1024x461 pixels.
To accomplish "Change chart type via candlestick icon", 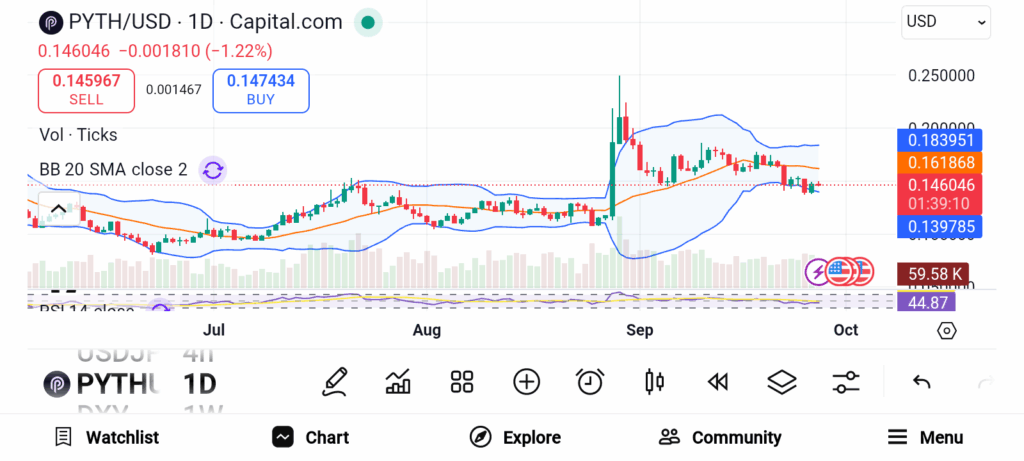I will pyautogui.click(x=655, y=381).
